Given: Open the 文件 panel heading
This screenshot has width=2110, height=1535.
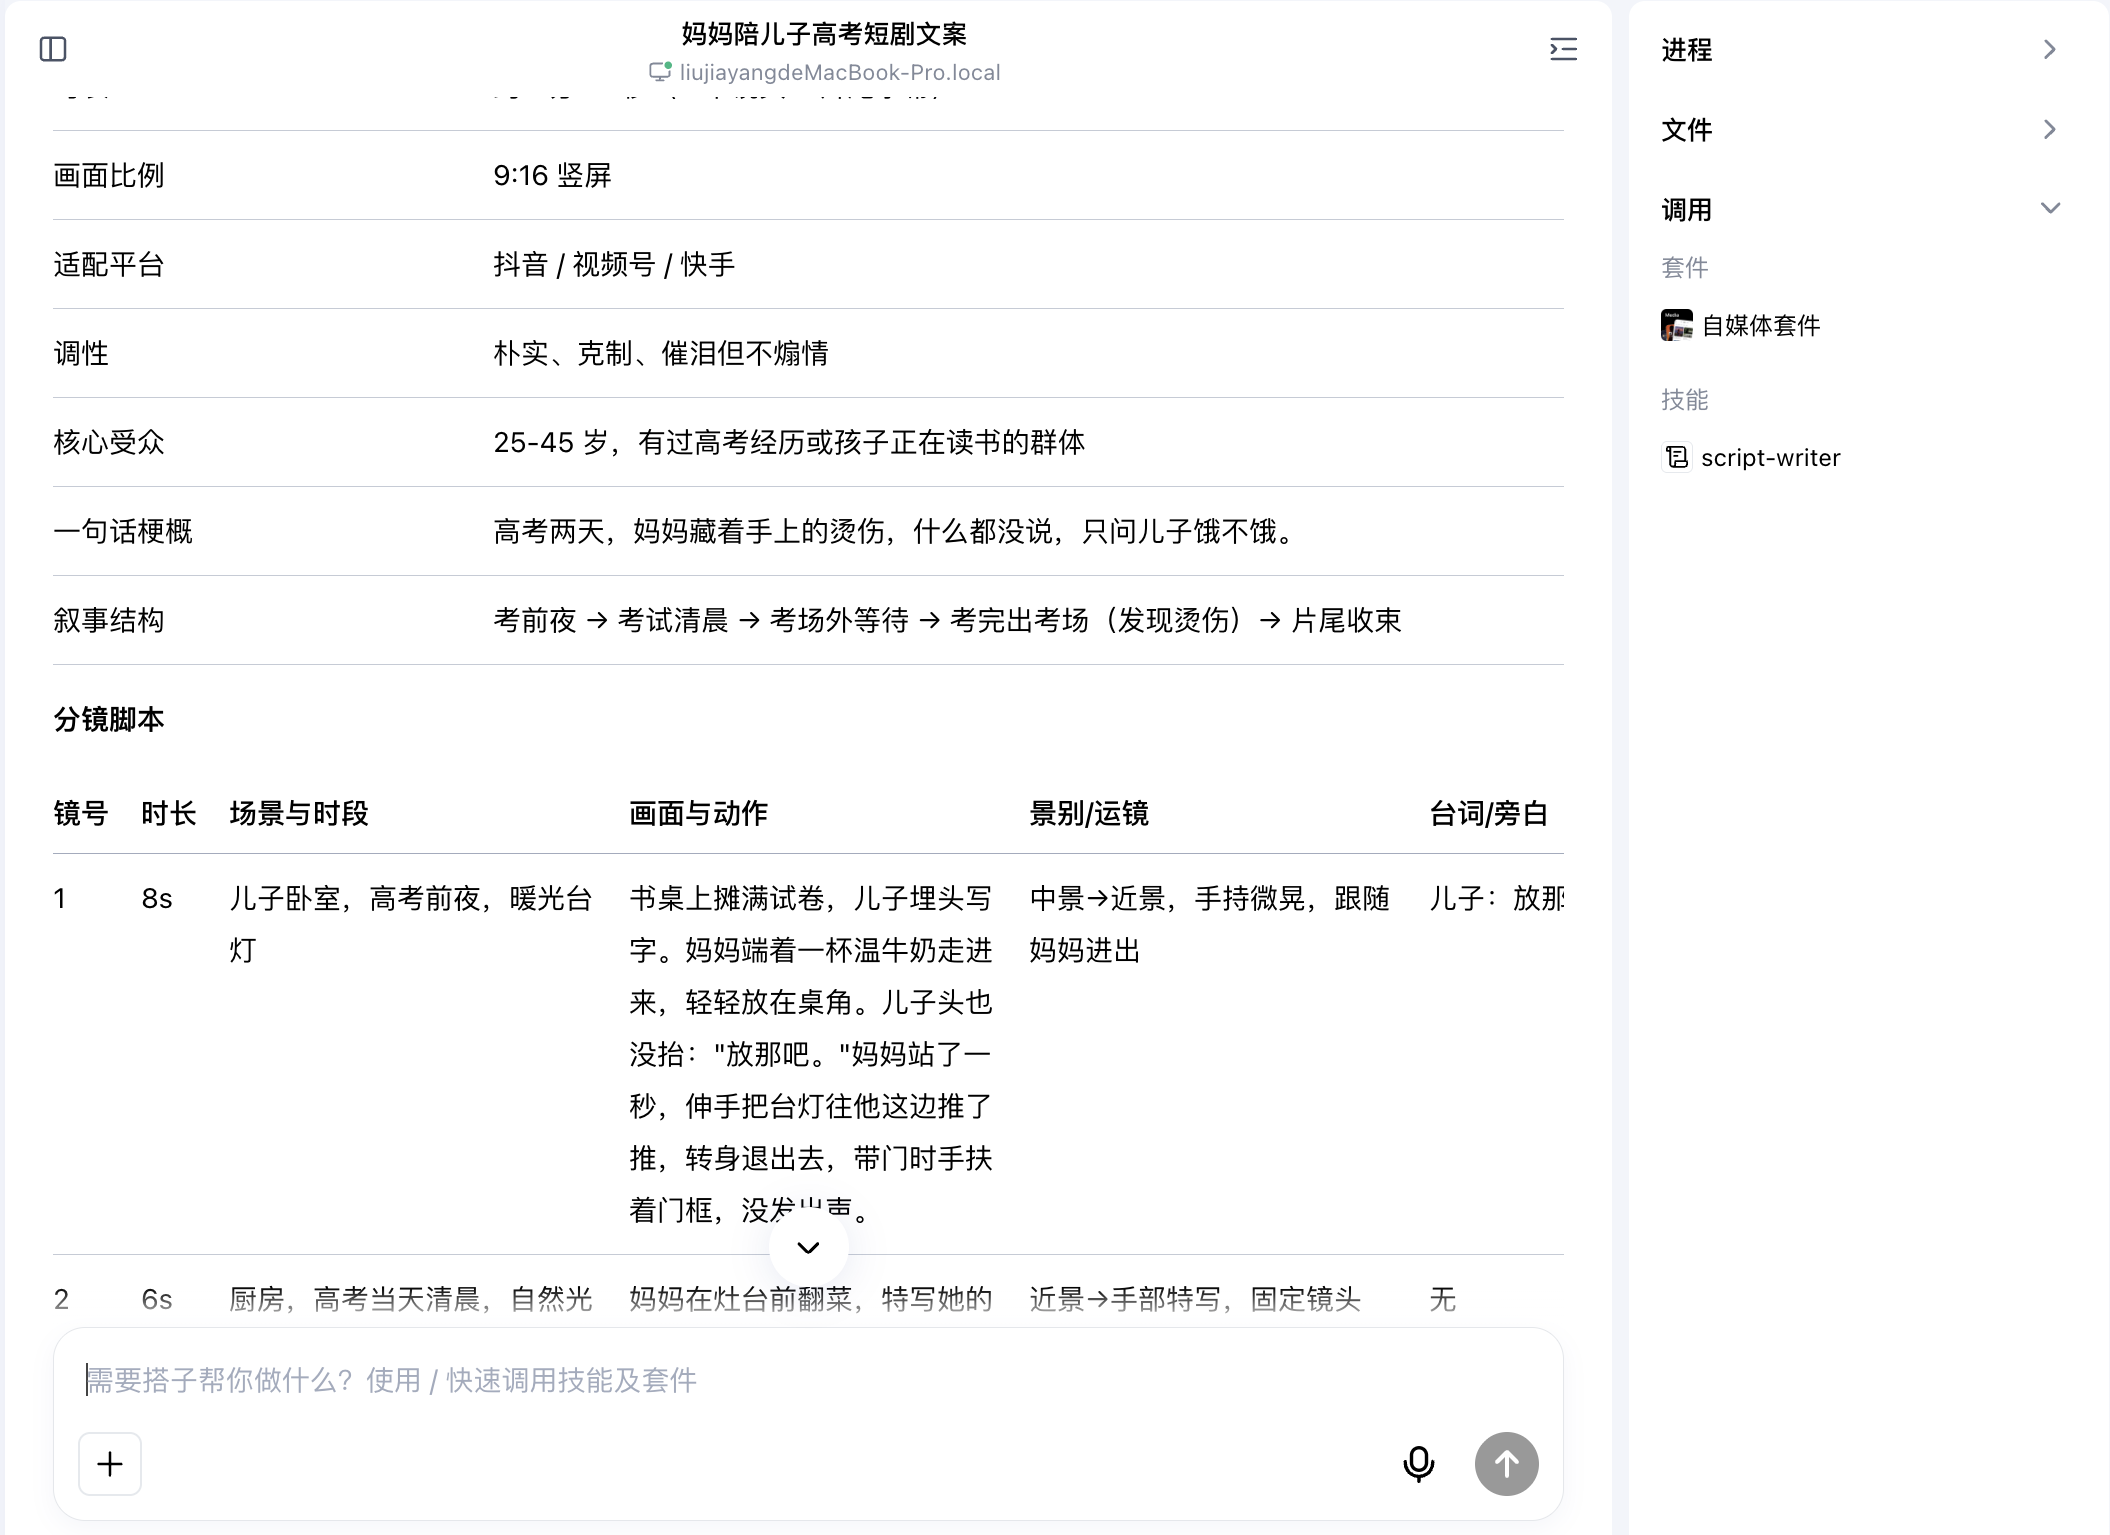Looking at the screenshot, I should 1686,129.
